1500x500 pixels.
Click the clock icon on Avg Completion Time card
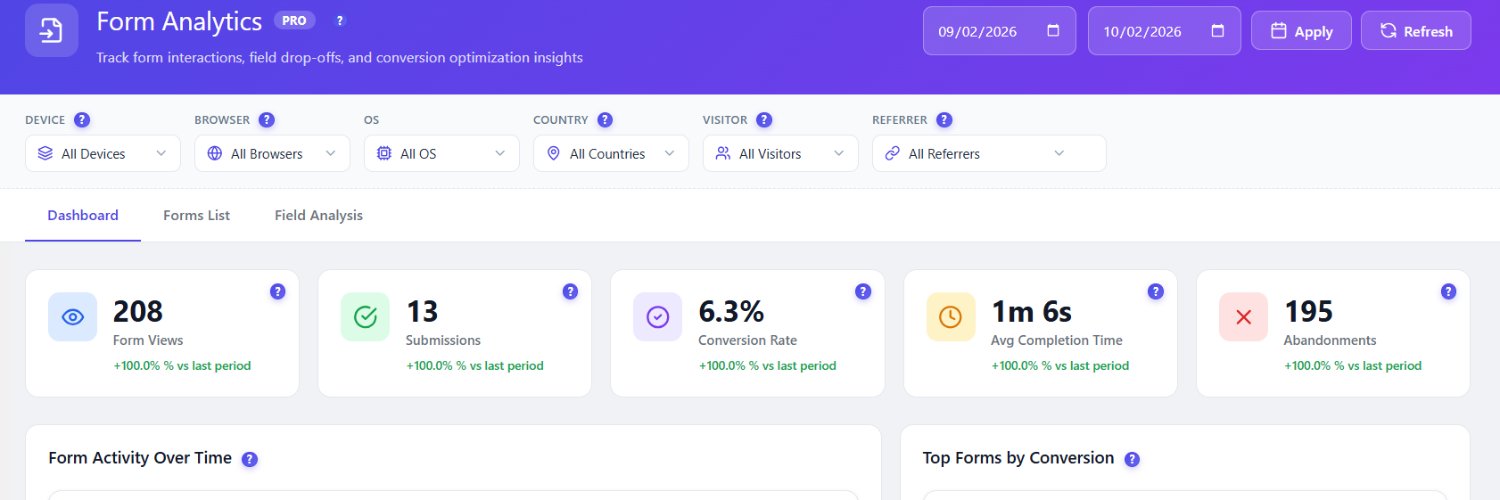pos(951,317)
